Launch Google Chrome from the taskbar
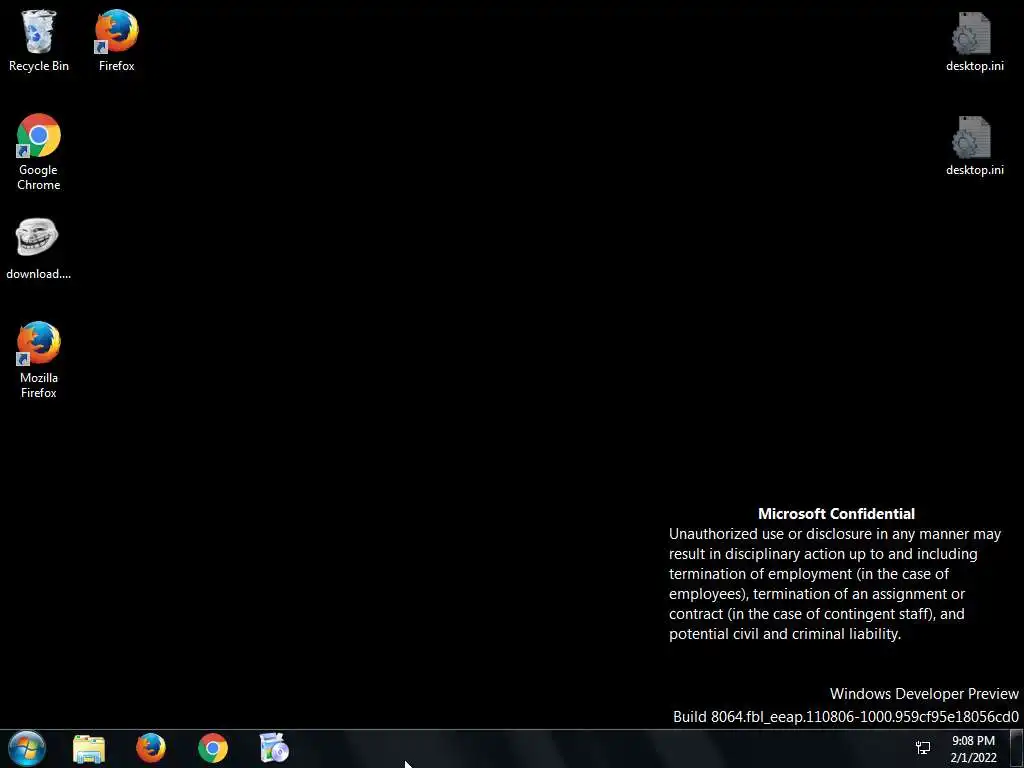This screenshot has width=1024, height=768. (x=213, y=748)
